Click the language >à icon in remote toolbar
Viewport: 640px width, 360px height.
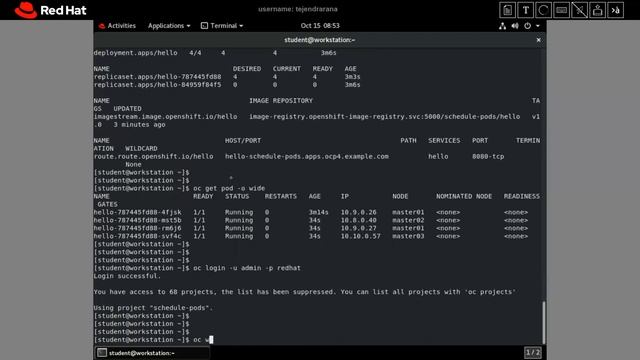[615, 10]
